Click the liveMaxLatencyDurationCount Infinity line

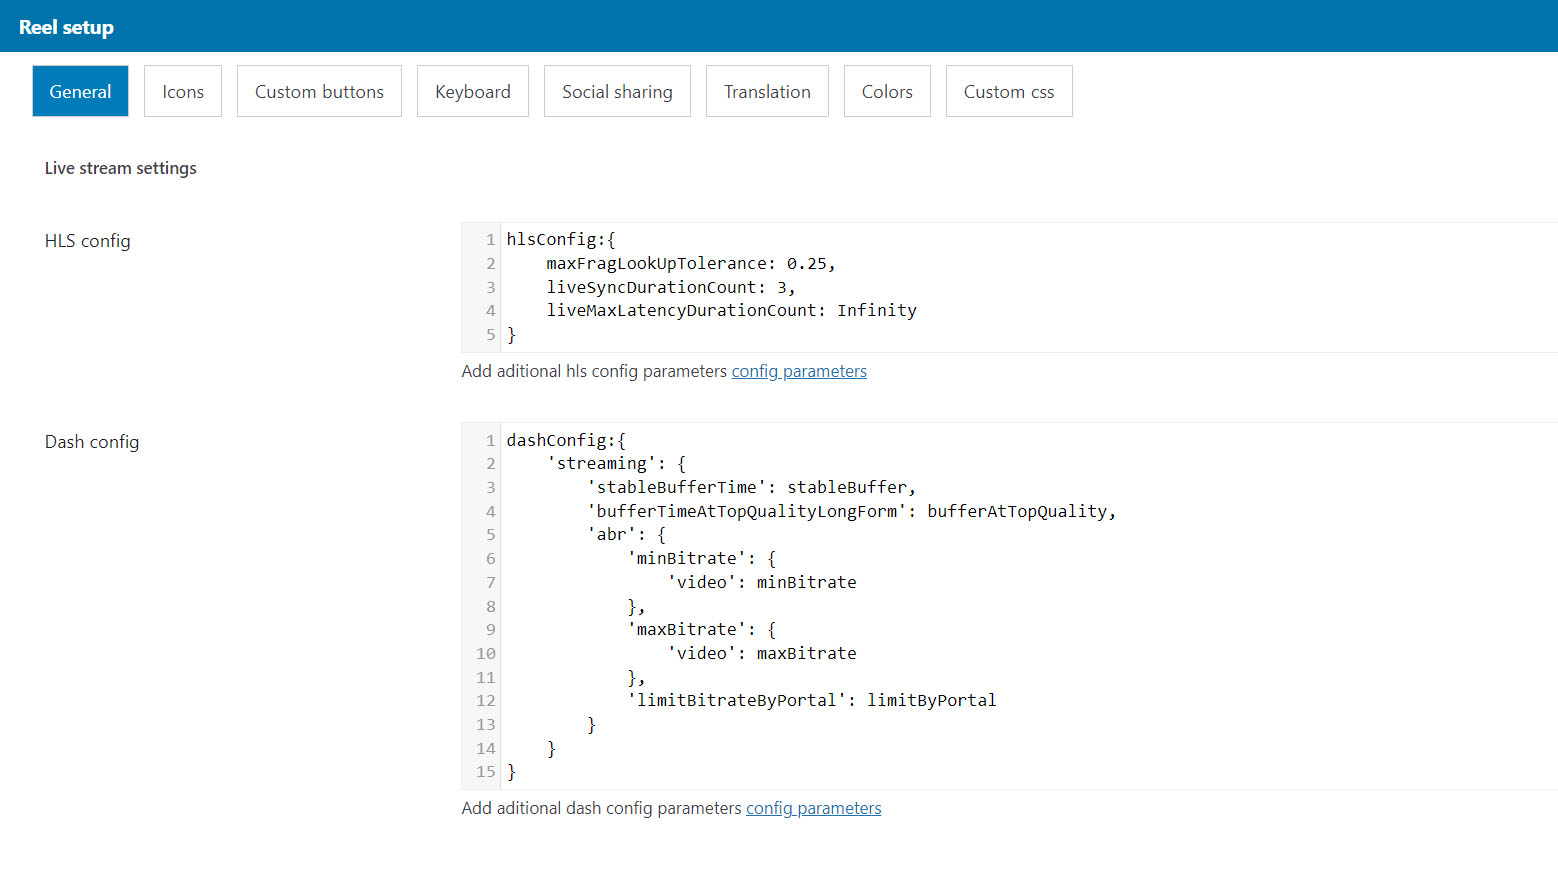(731, 311)
